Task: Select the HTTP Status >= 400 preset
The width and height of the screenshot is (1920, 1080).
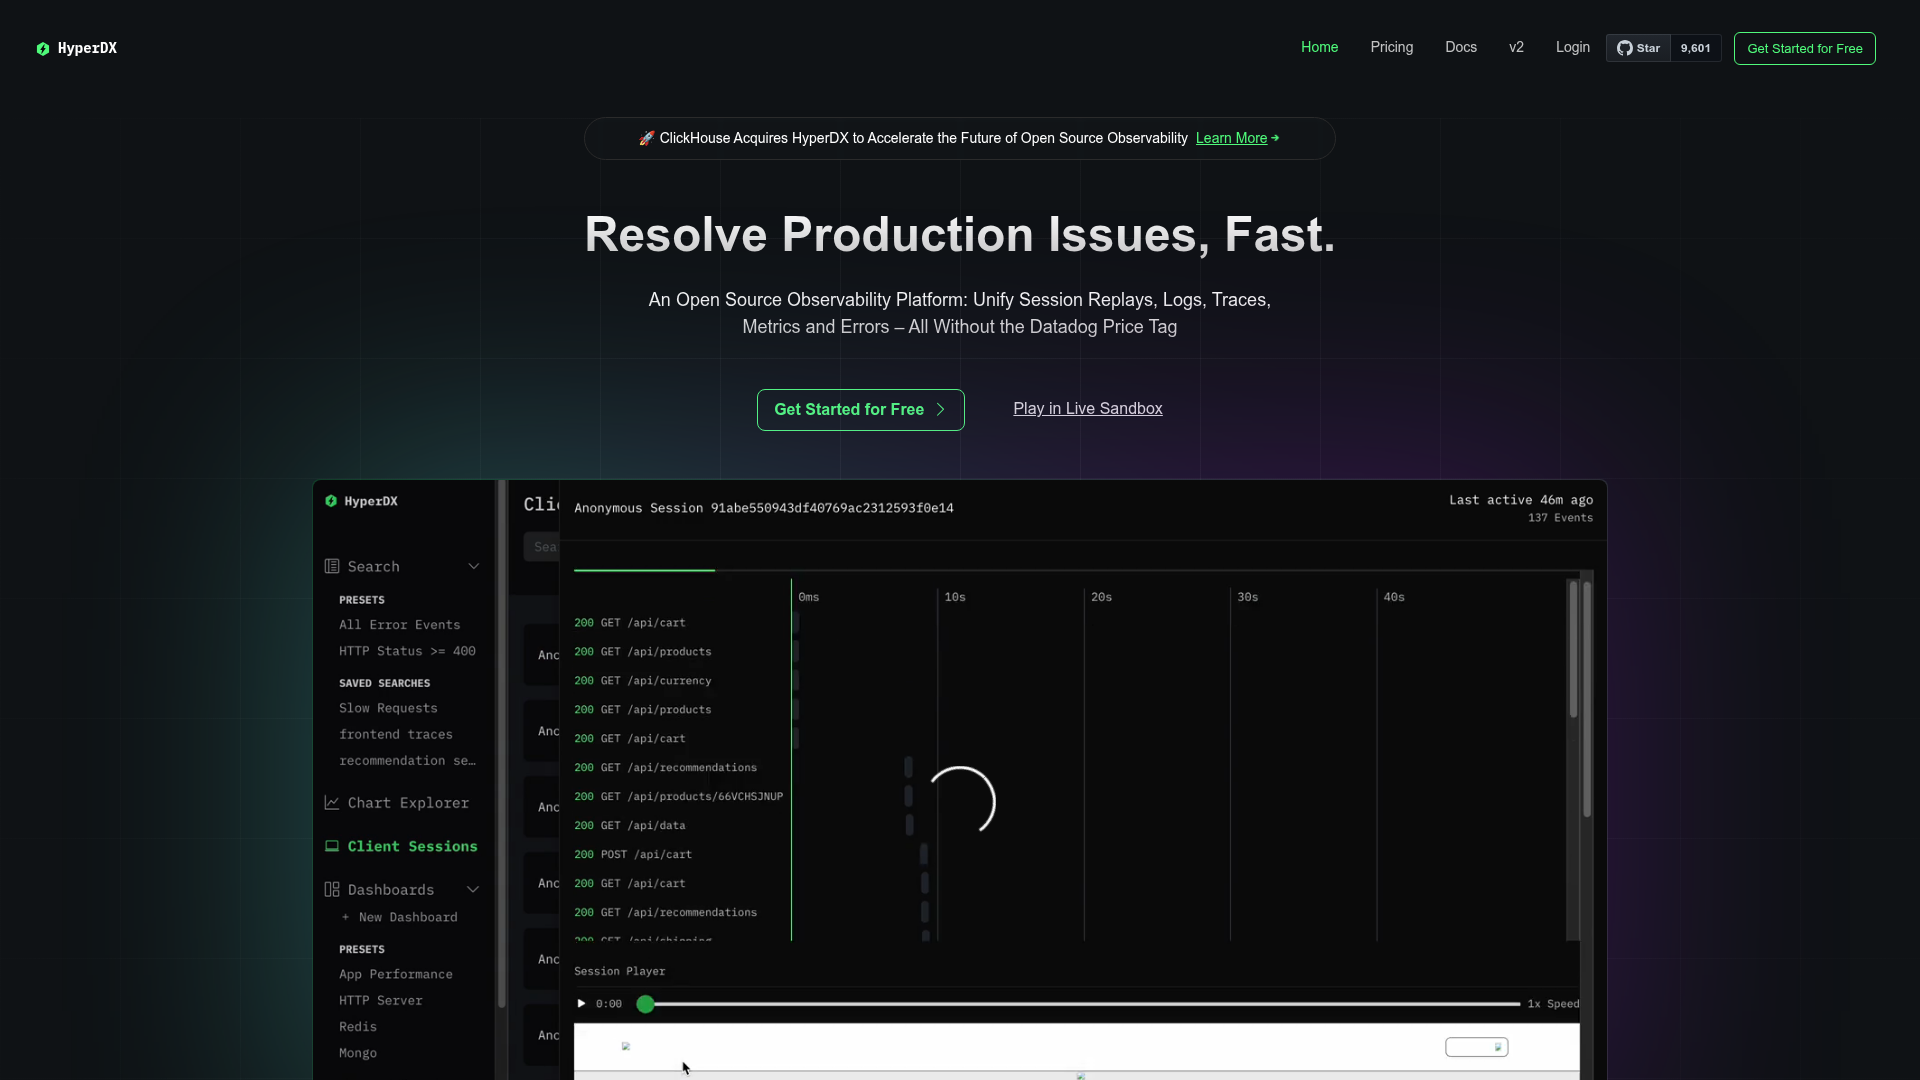Action: point(407,651)
